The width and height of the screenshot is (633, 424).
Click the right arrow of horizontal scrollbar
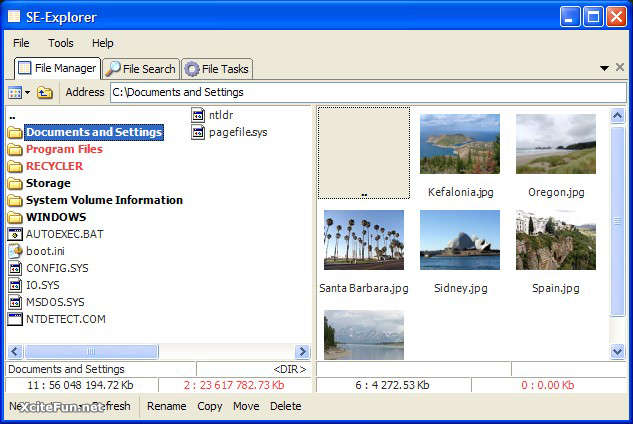(302, 351)
